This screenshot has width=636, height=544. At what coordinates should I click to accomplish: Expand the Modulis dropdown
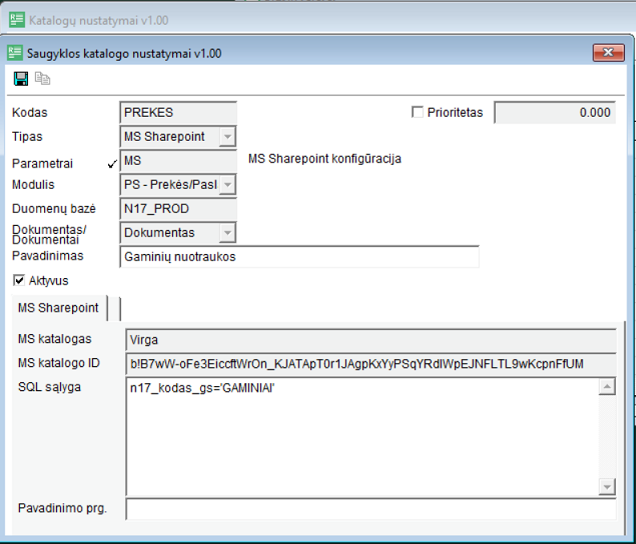[227, 185]
